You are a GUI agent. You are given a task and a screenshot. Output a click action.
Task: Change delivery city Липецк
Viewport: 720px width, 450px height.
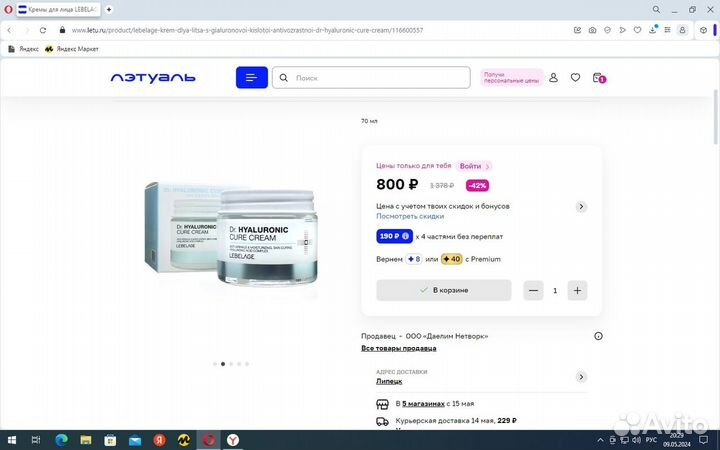tap(389, 381)
